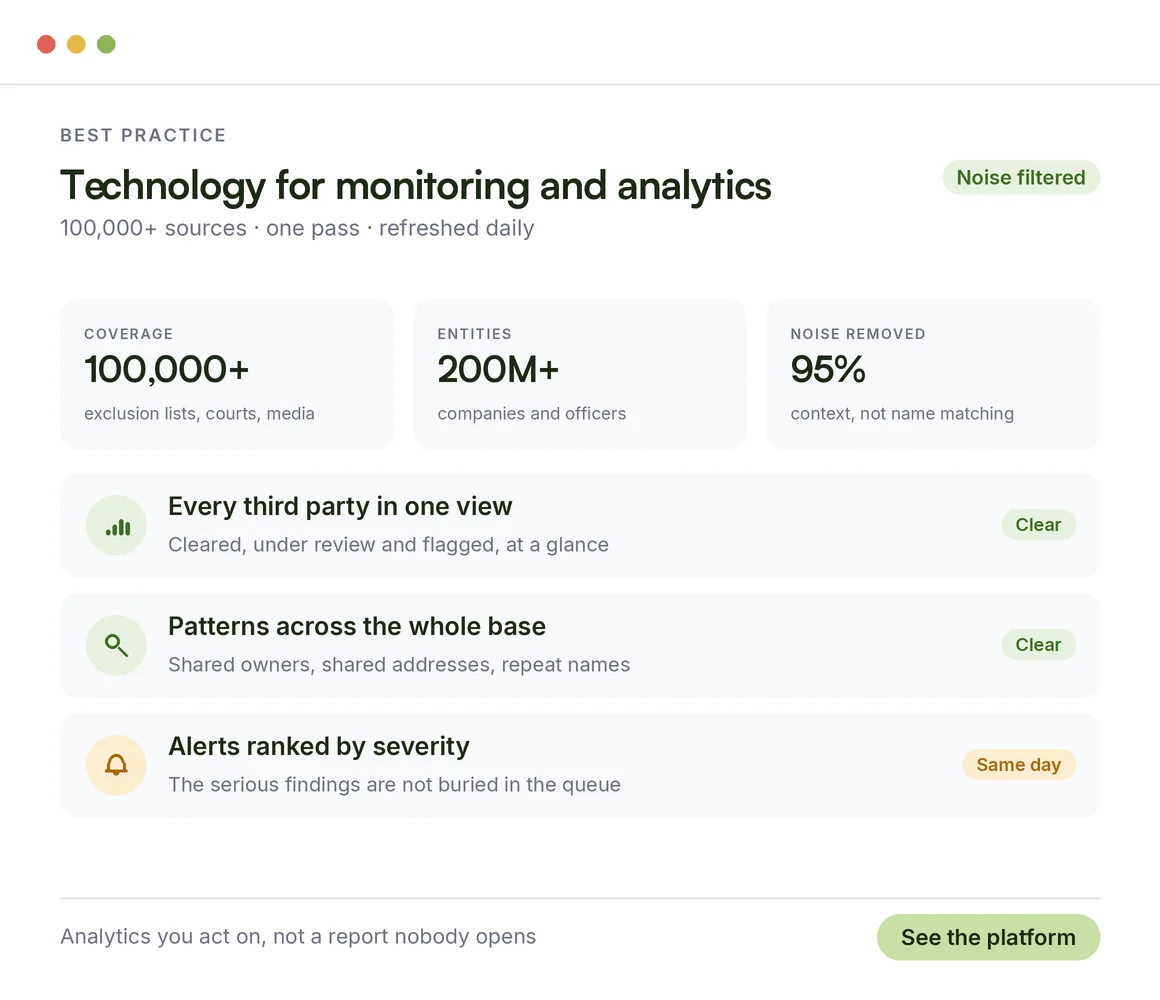Click 'Cleared, under review and flagged' description
Screen dimensions: 1160x1000
[388, 545]
